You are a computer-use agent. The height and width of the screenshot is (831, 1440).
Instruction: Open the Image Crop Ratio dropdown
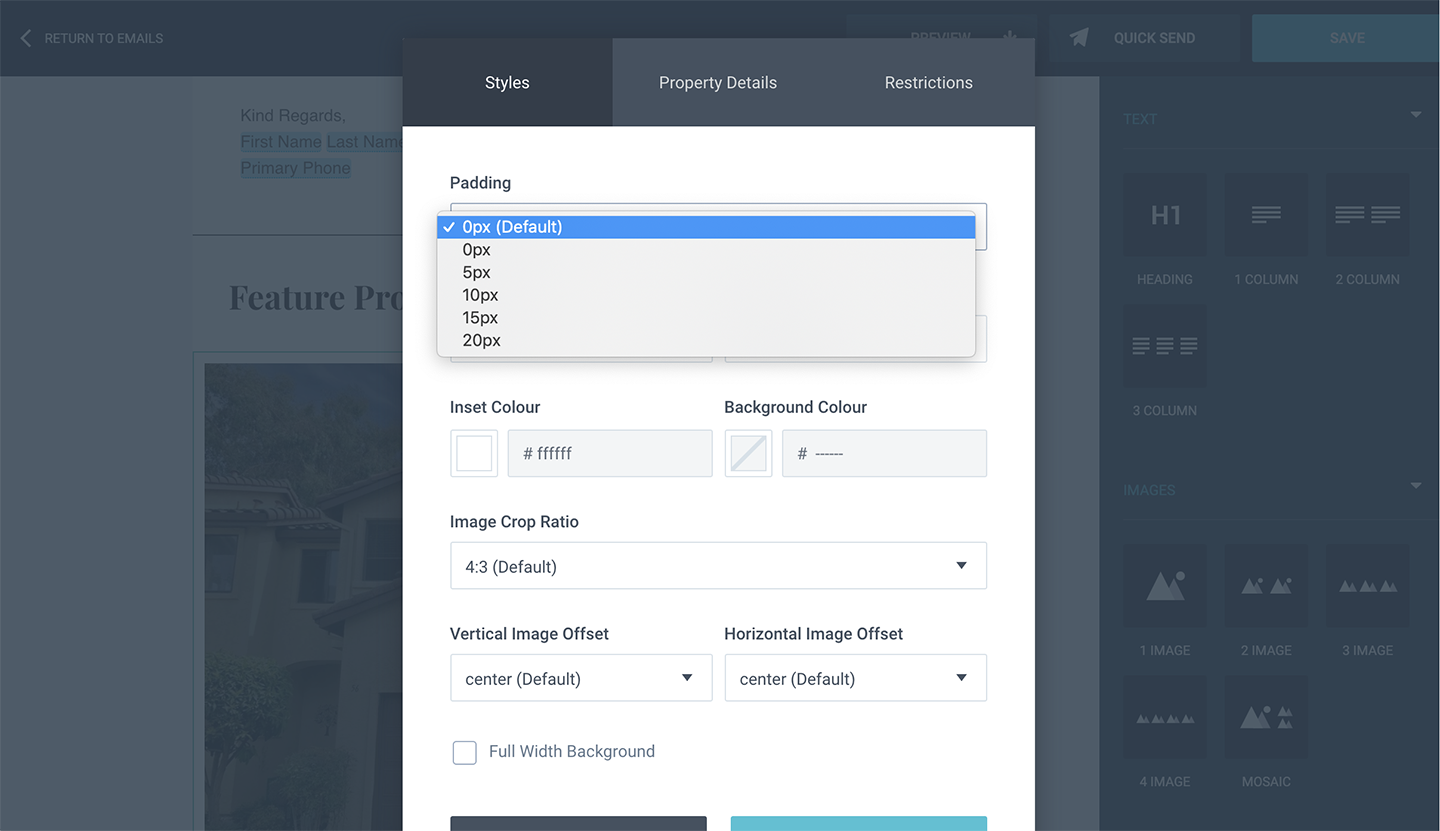click(718, 566)
